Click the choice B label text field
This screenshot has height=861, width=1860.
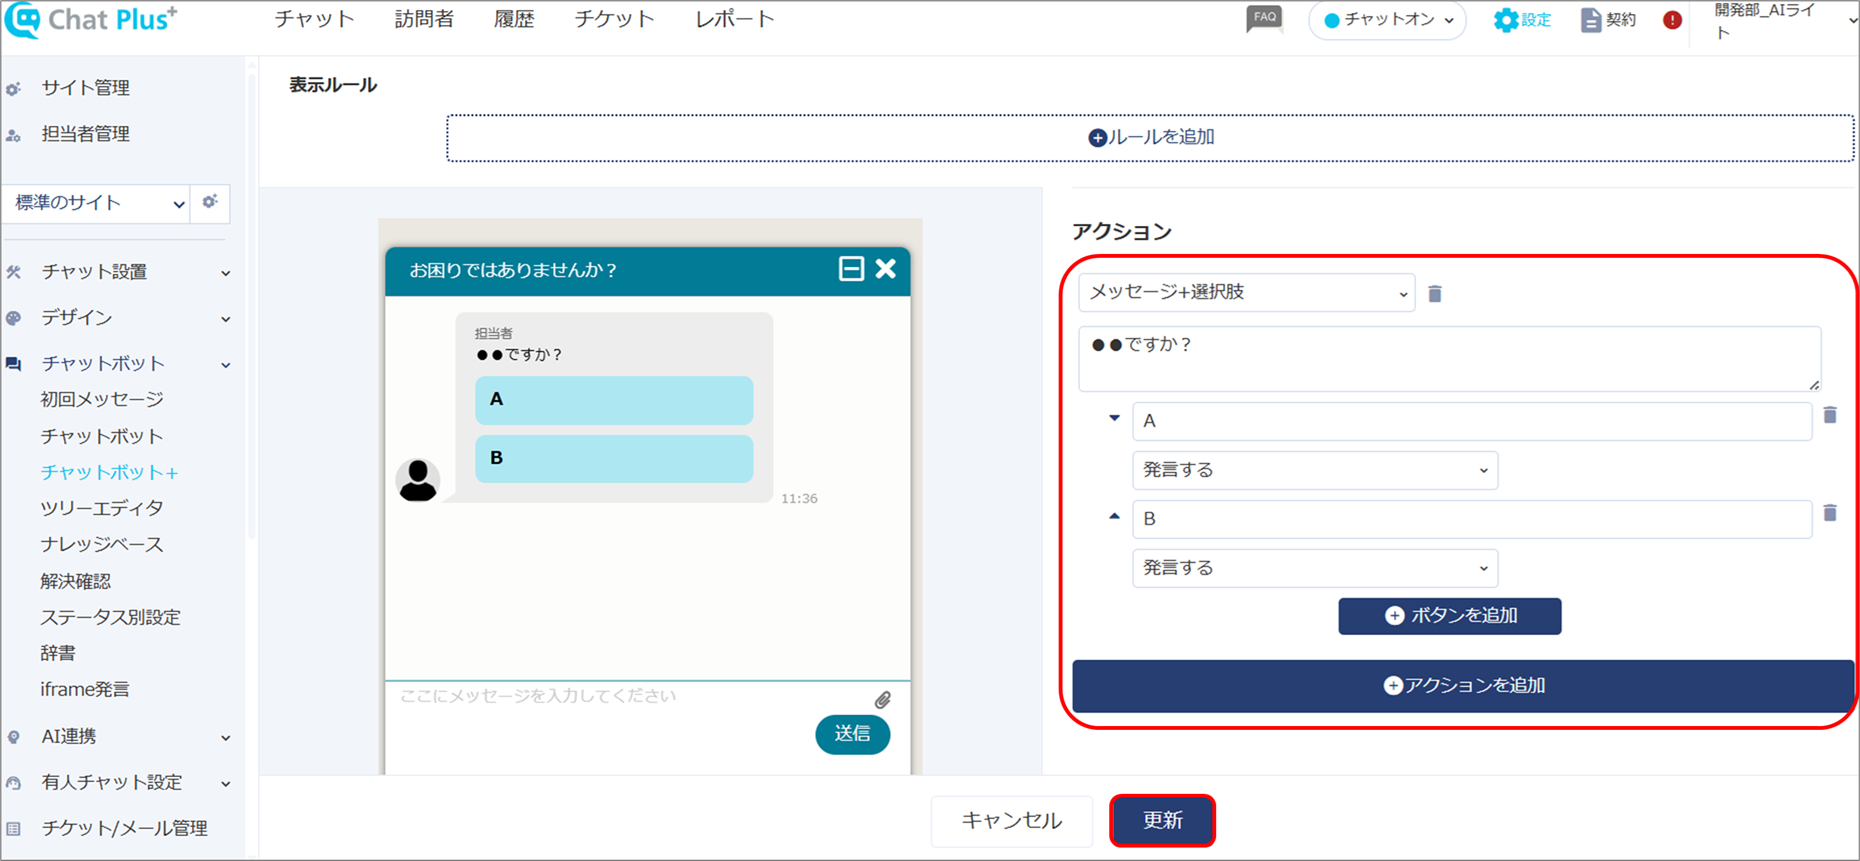coord(1472,519)
